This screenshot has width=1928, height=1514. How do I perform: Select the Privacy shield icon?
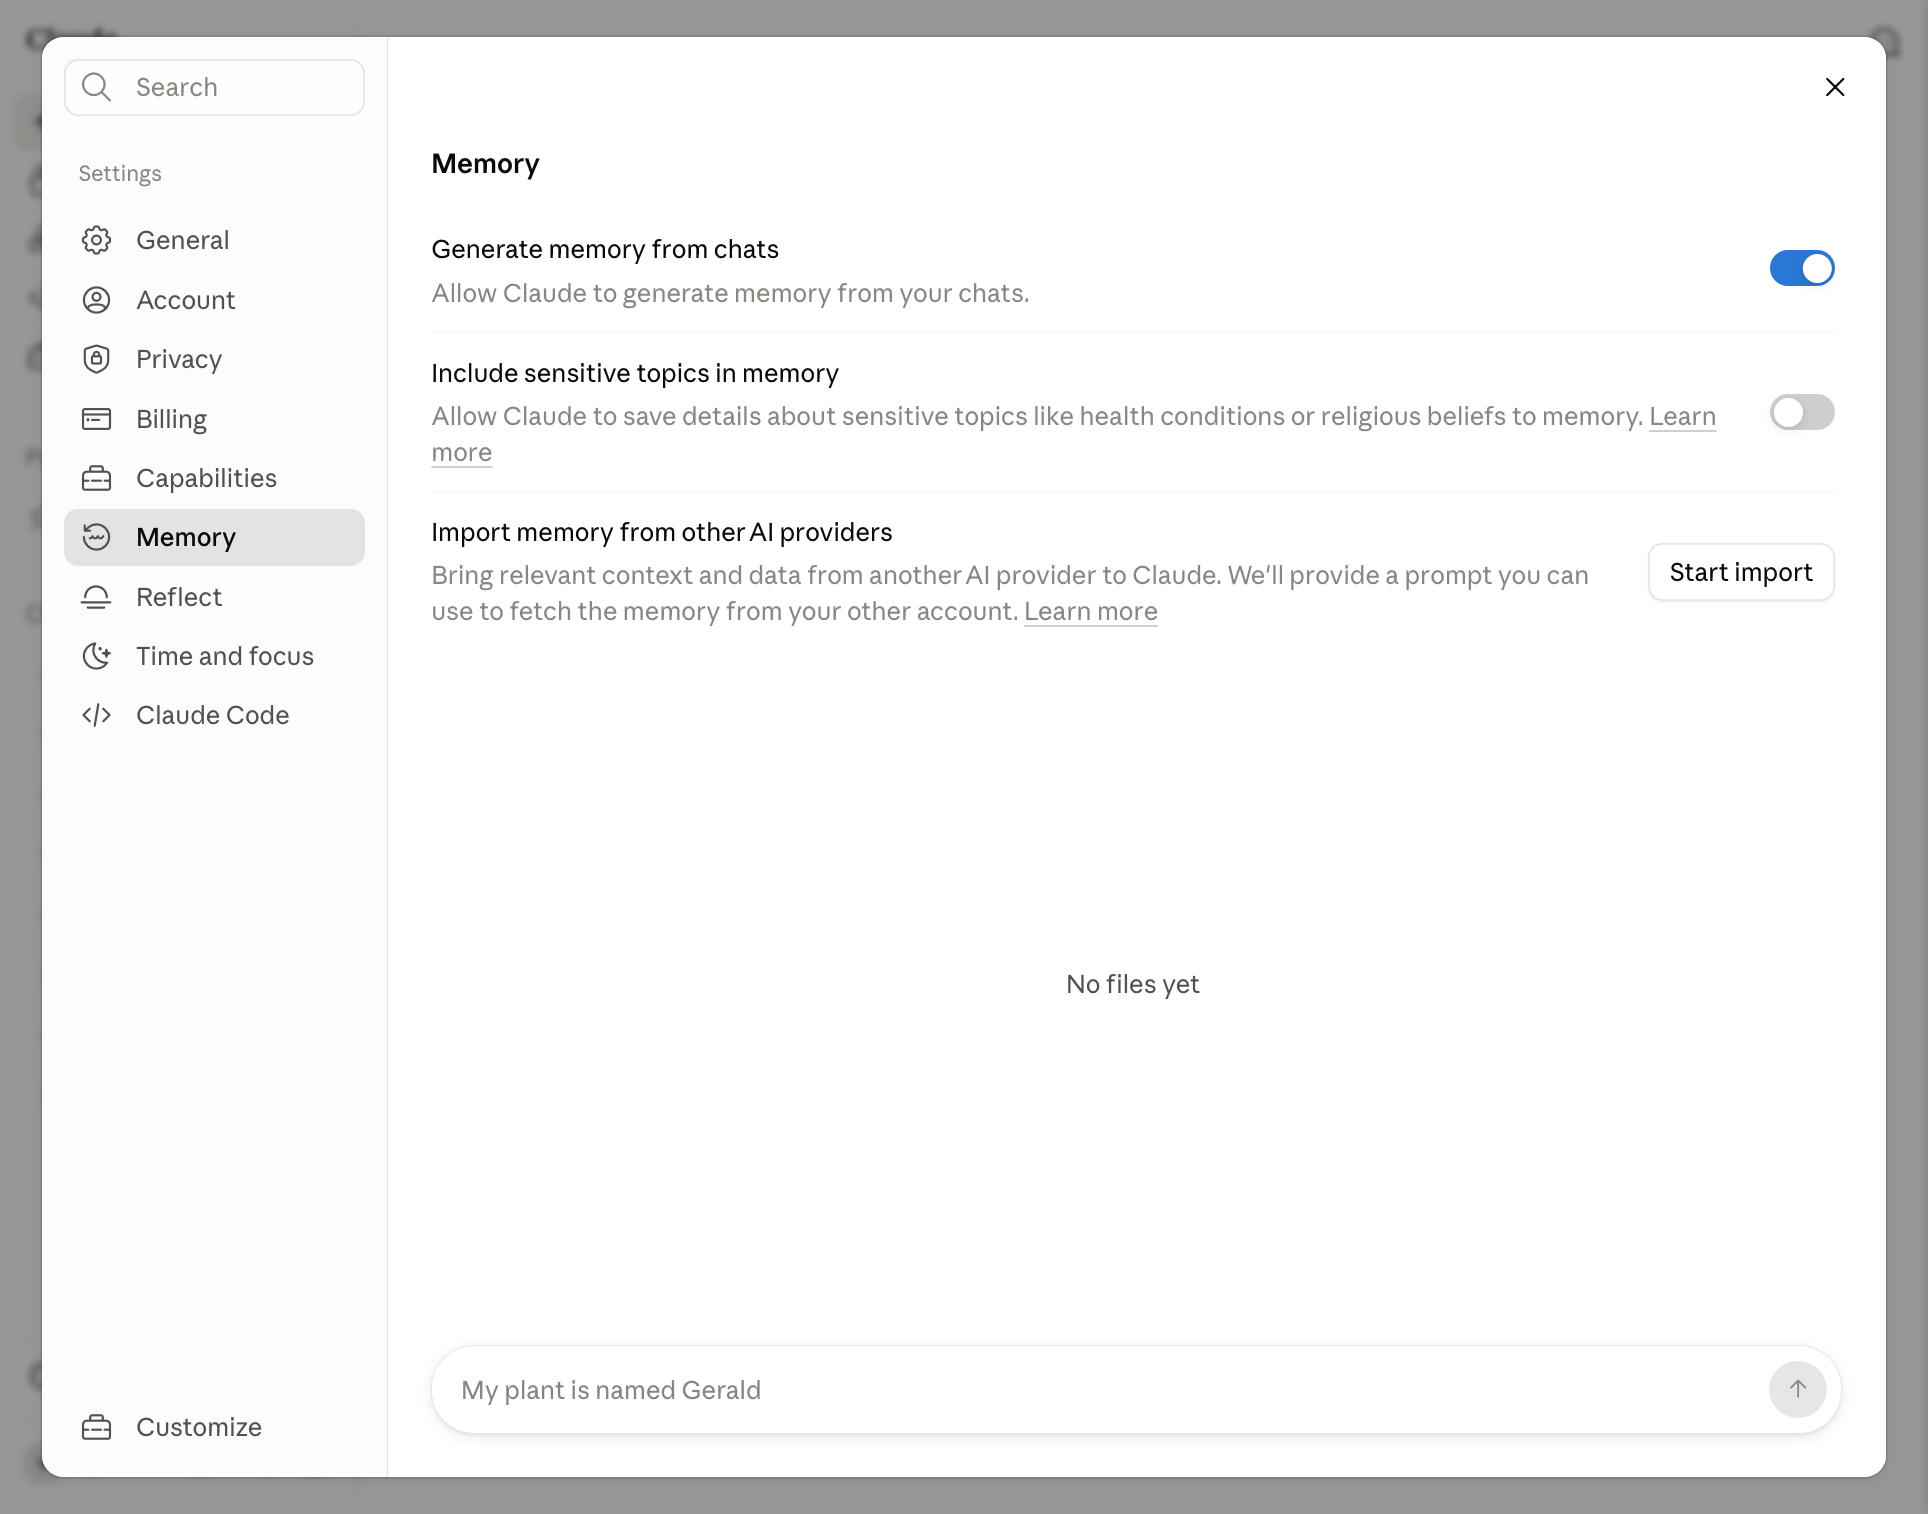96,359
